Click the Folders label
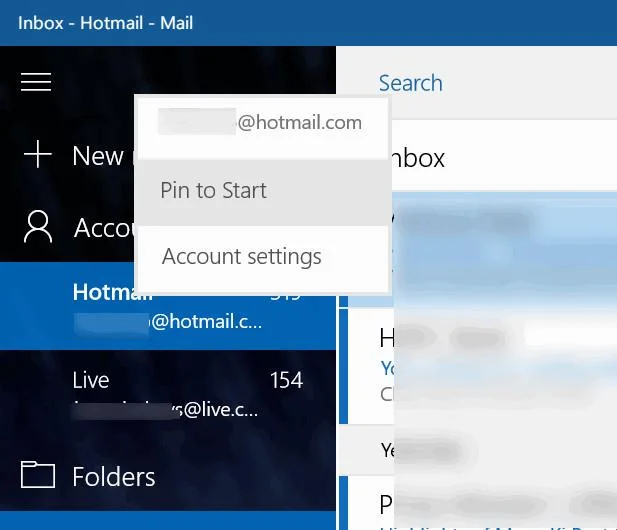 point(114,476)
